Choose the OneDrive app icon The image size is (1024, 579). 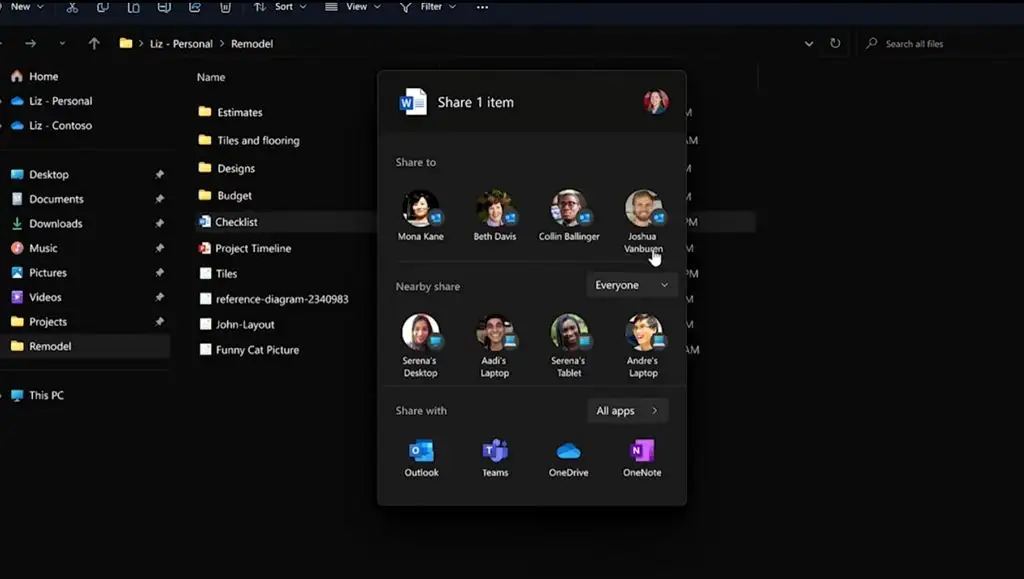(x=568, y=457)
